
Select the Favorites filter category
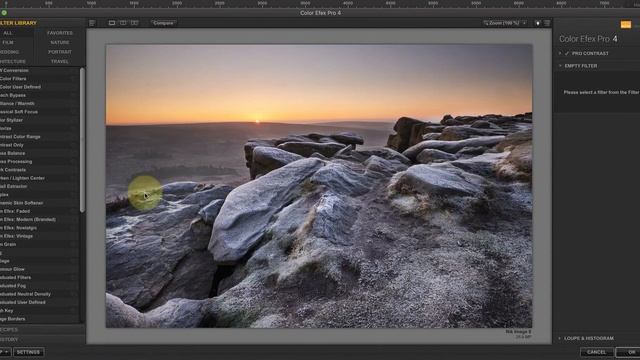pos(60,33)
